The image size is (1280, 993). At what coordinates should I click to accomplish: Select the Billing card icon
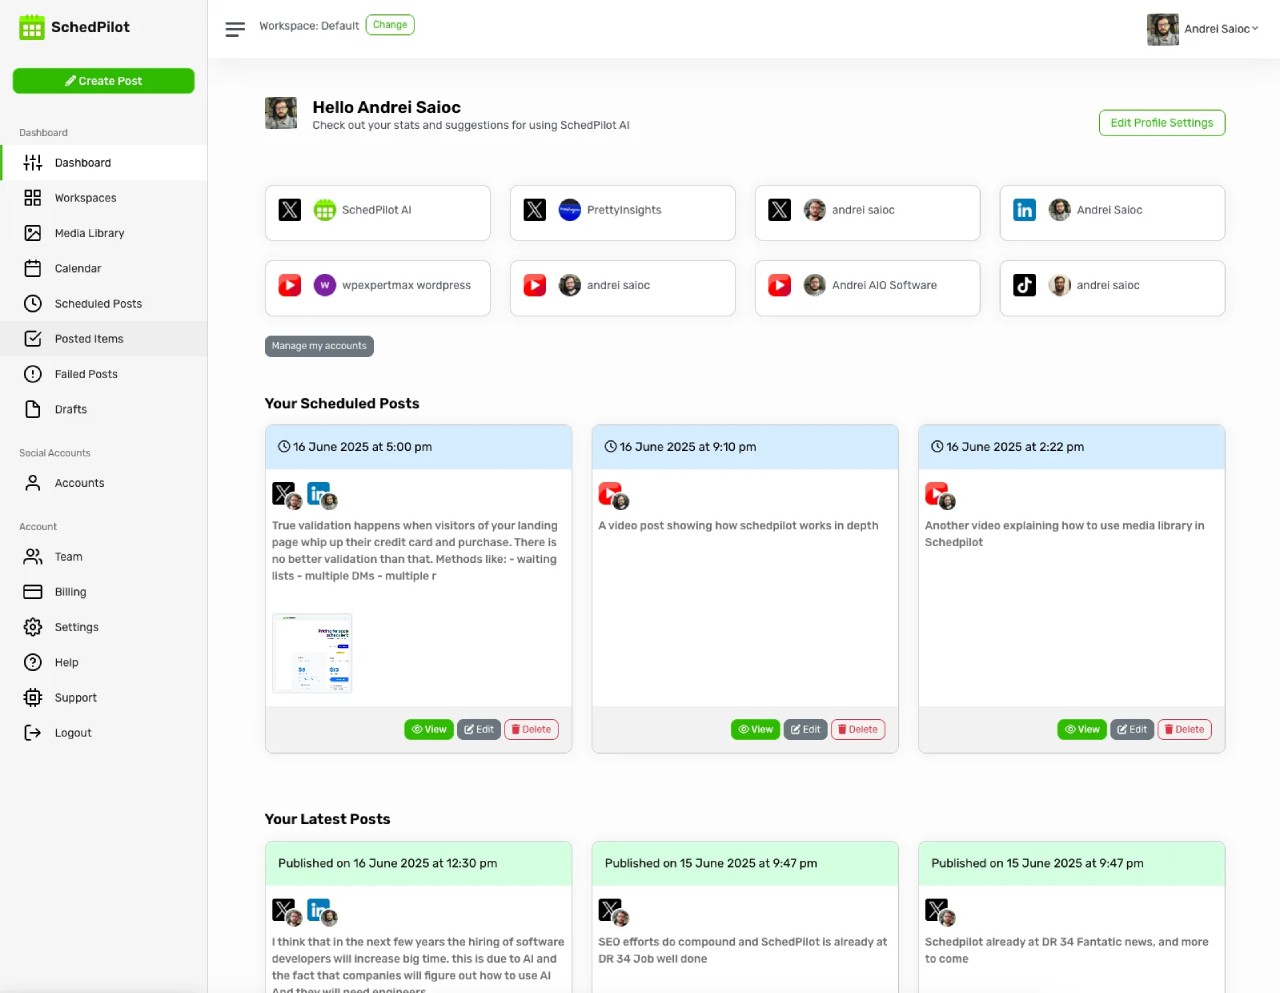33,592
